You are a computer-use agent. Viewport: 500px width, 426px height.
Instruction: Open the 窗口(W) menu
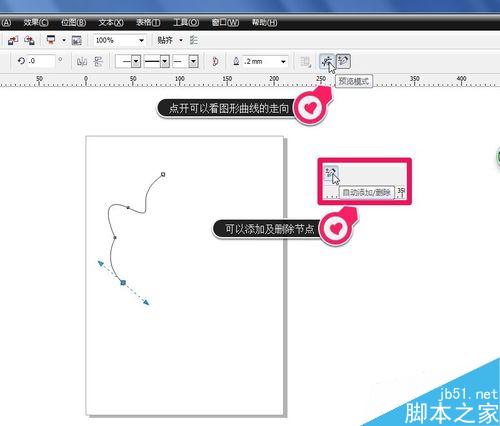pos(225,23)
